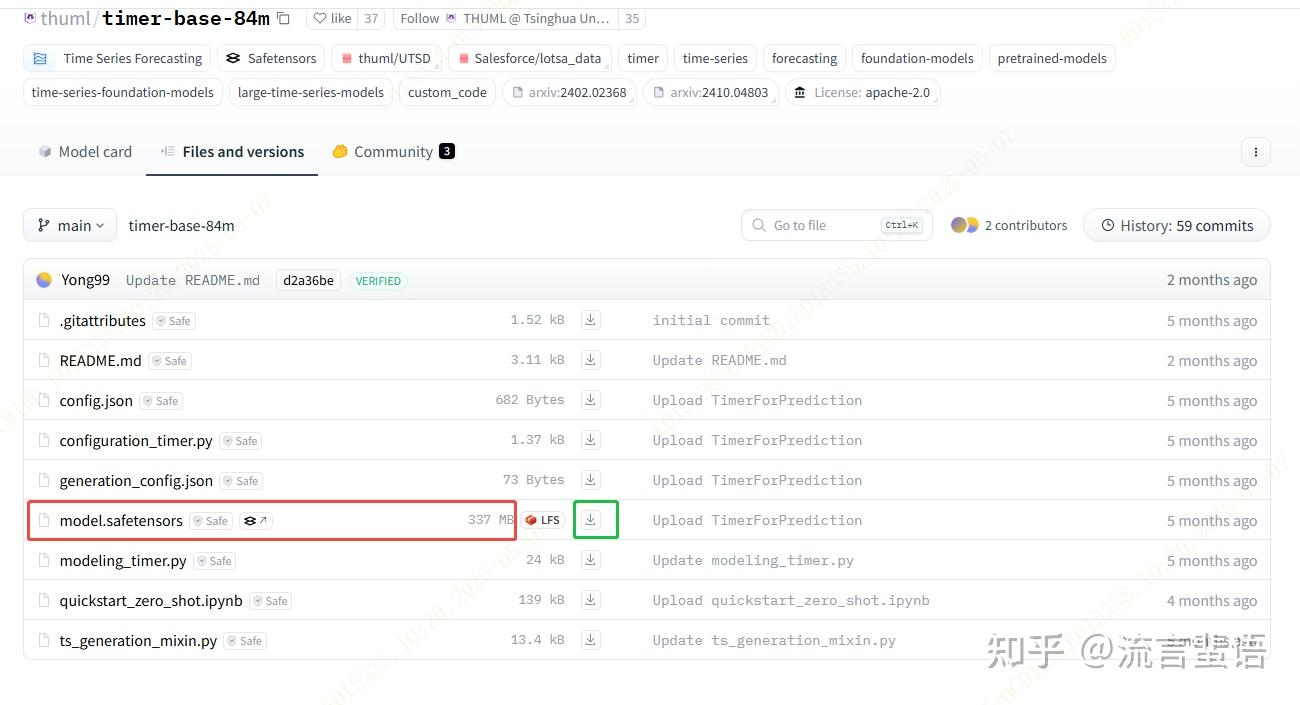Download the quickstart_zero_shot.ipynb notebook

click(590, 600)
